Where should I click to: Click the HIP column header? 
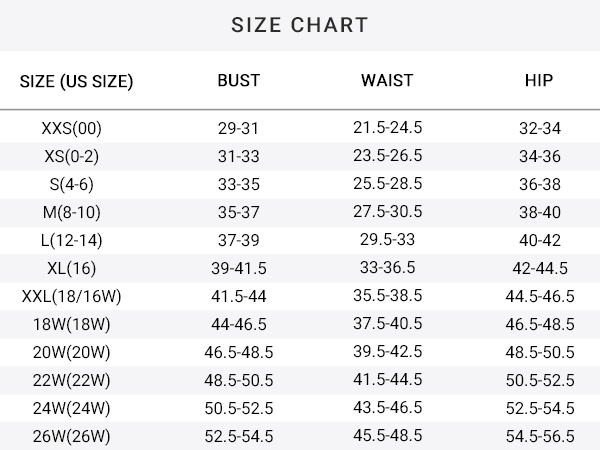539,80
